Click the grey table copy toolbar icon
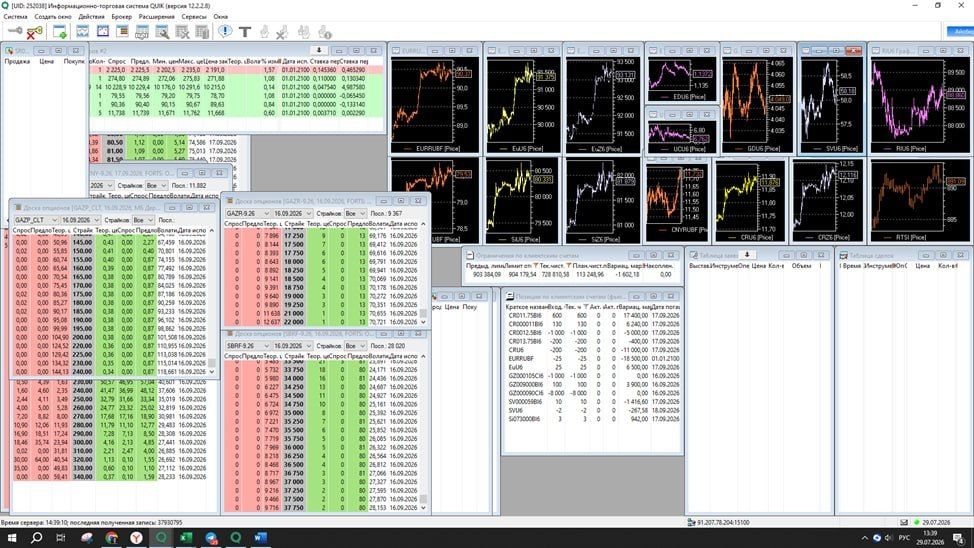Screen dimensions: 974x548 coord(202,32)
